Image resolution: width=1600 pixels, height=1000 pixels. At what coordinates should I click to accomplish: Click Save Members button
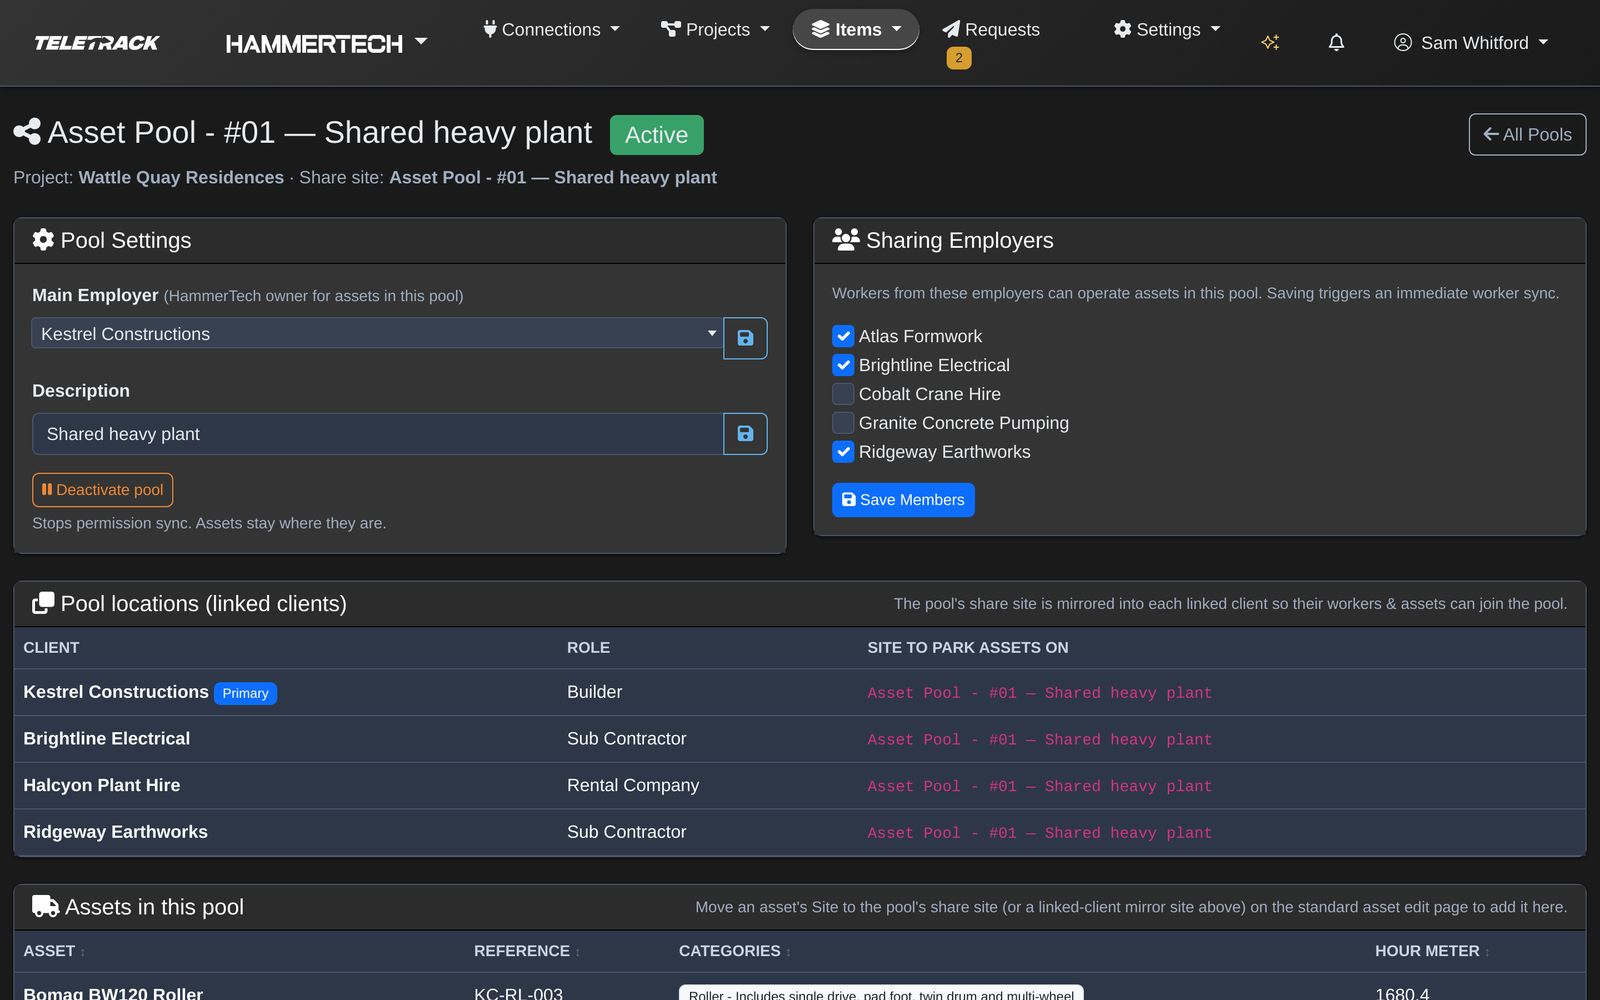click(x=903, y=500)
